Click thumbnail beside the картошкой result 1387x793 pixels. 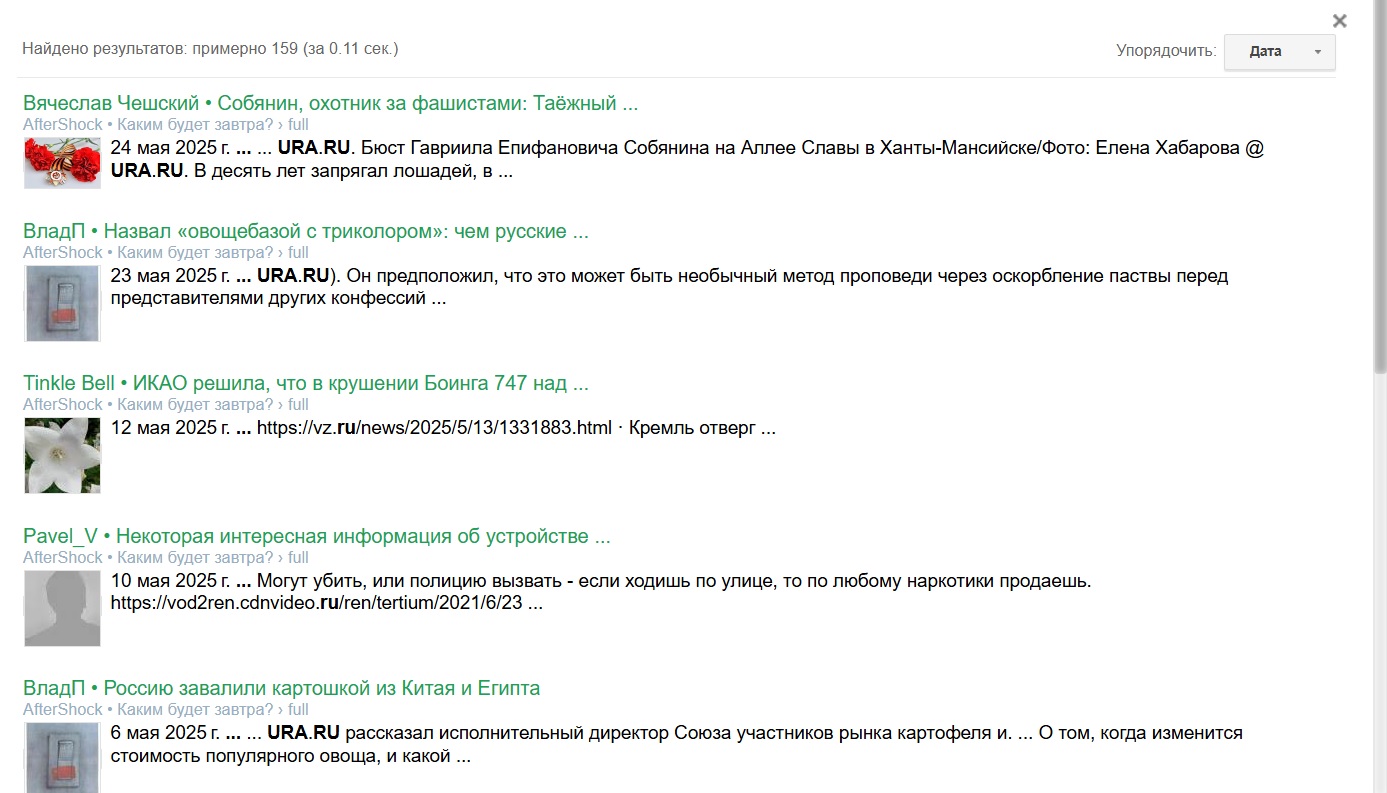(62, 758)
